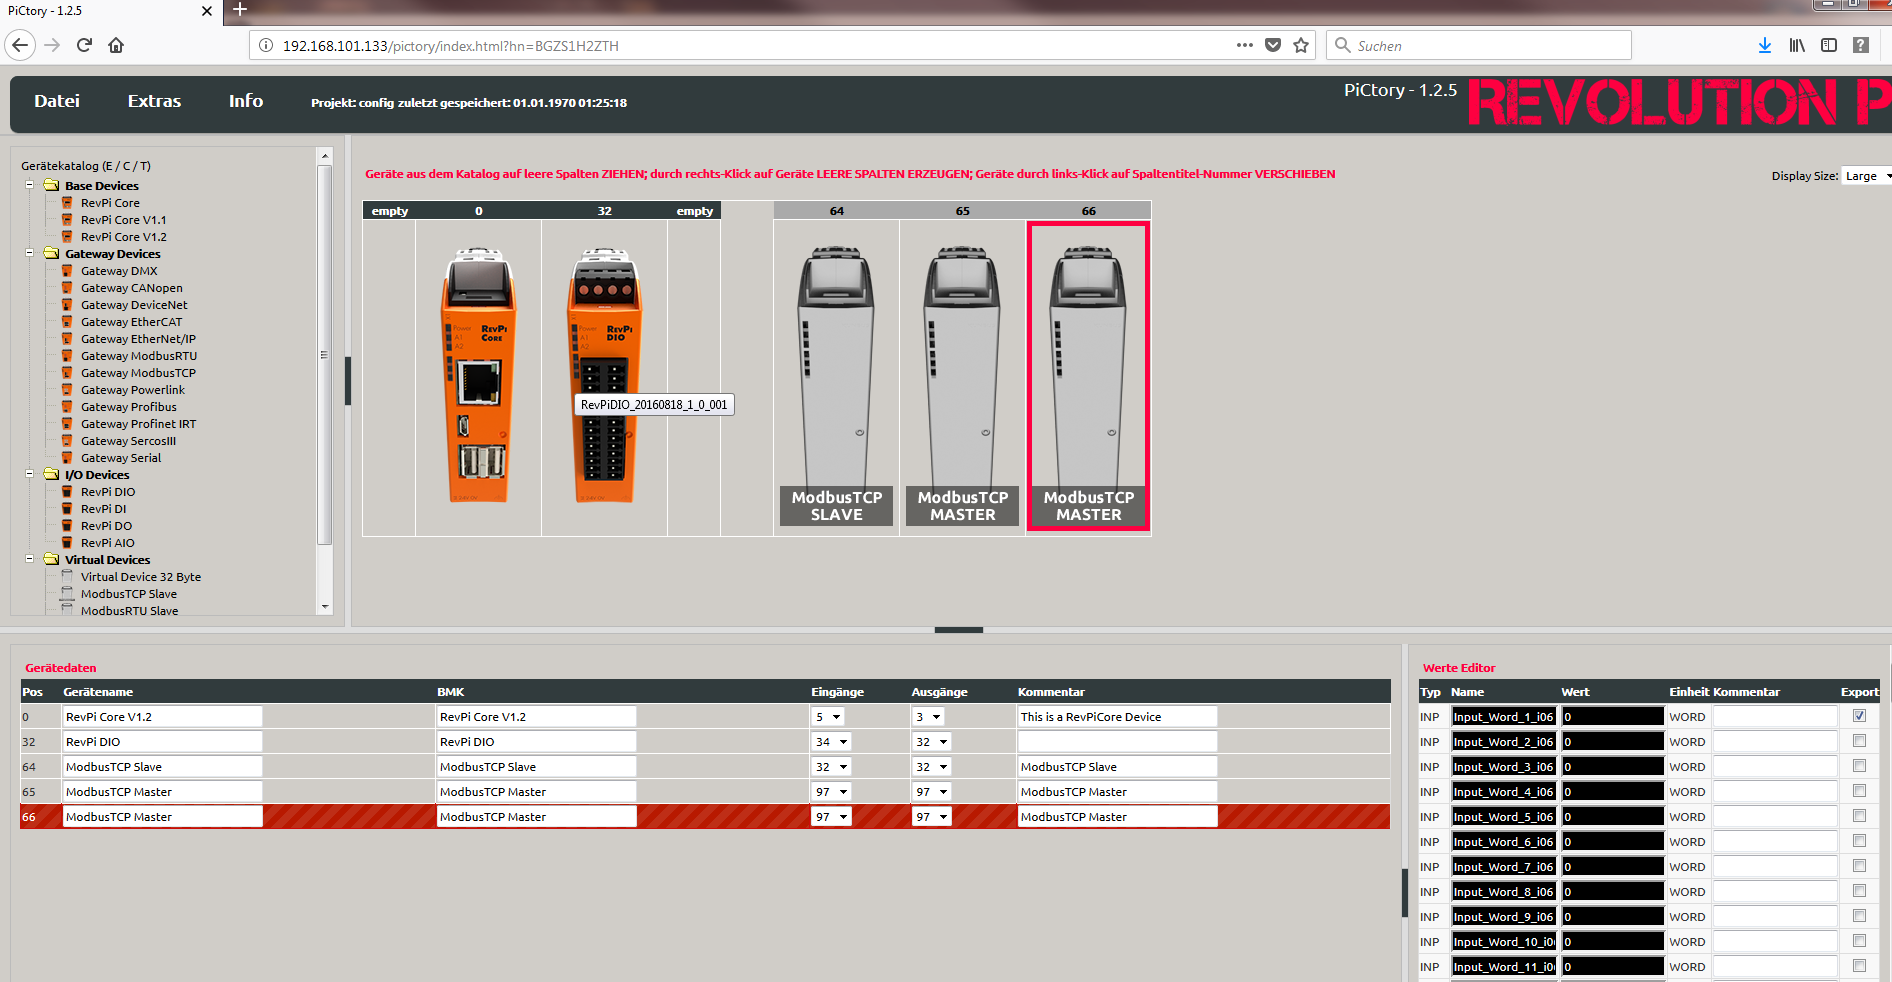Open Eingänge dropdown for ModbusTCP Slave row
Image resolution: width=1892 pixels, height=982 pixels.
tap(831, 767)
